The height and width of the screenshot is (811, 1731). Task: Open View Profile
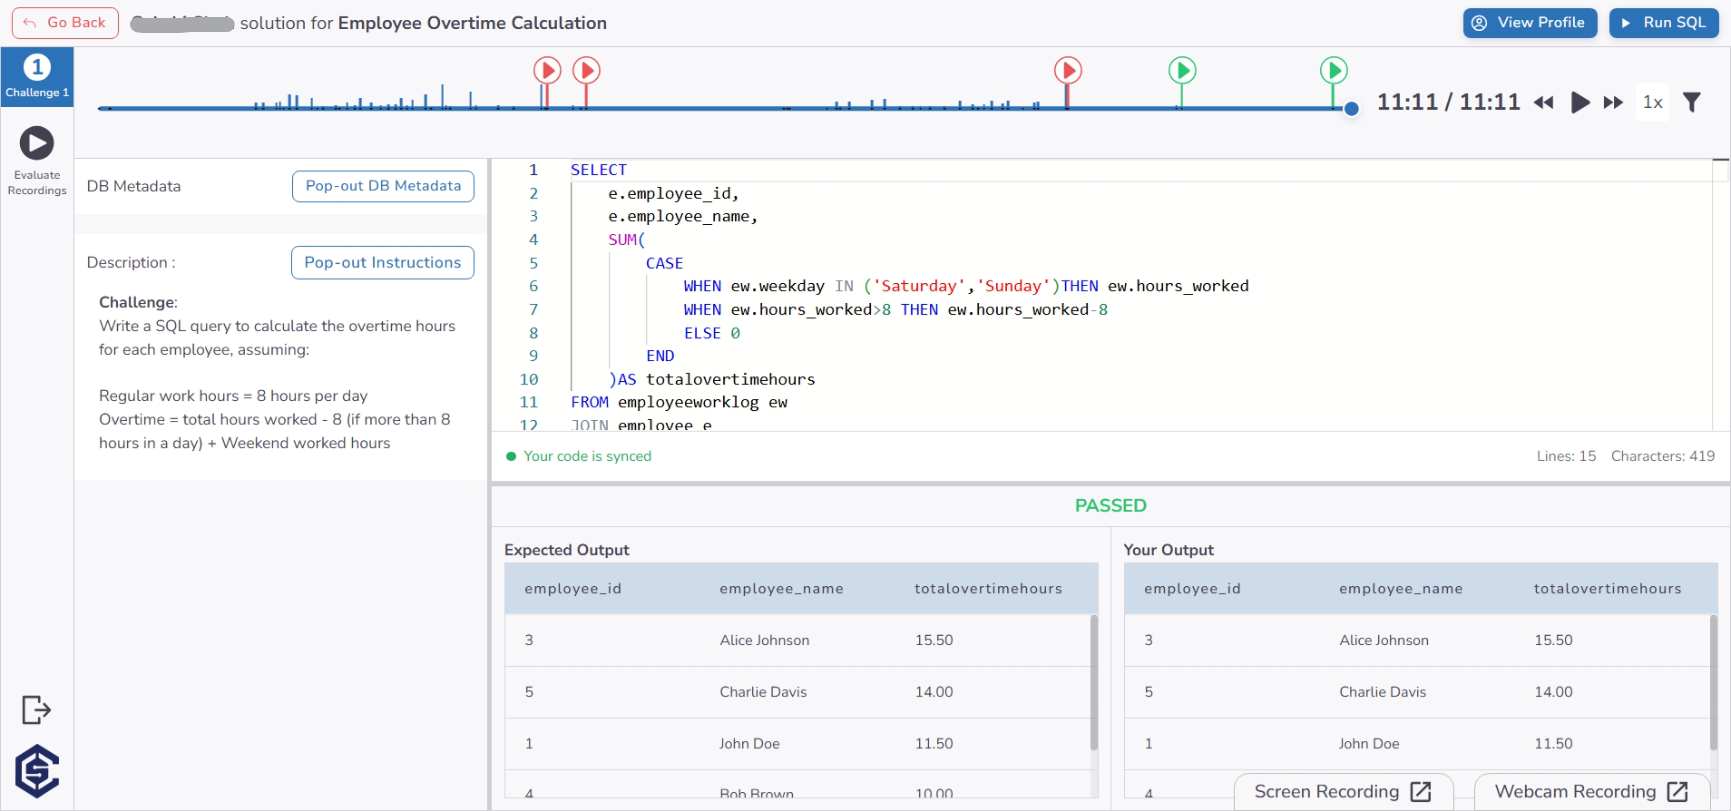1529,23
